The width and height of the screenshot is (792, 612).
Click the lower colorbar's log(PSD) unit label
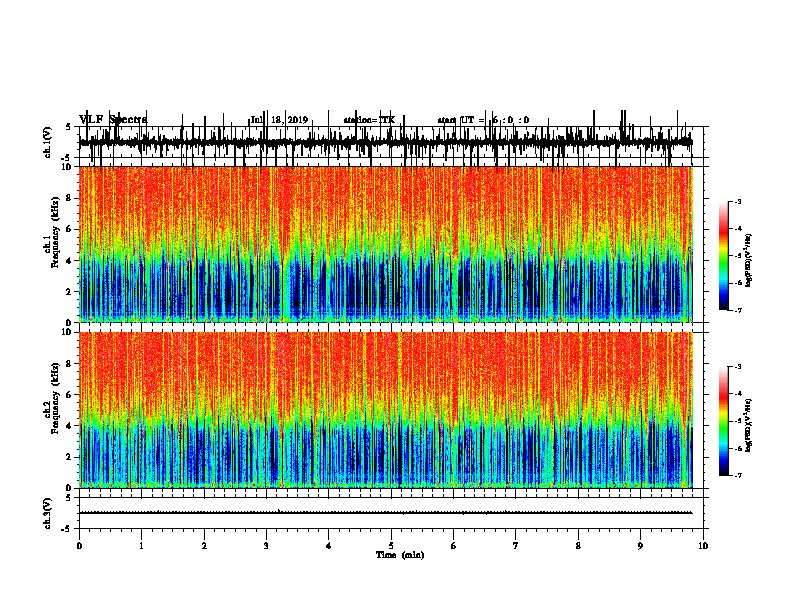pos(749,425)
